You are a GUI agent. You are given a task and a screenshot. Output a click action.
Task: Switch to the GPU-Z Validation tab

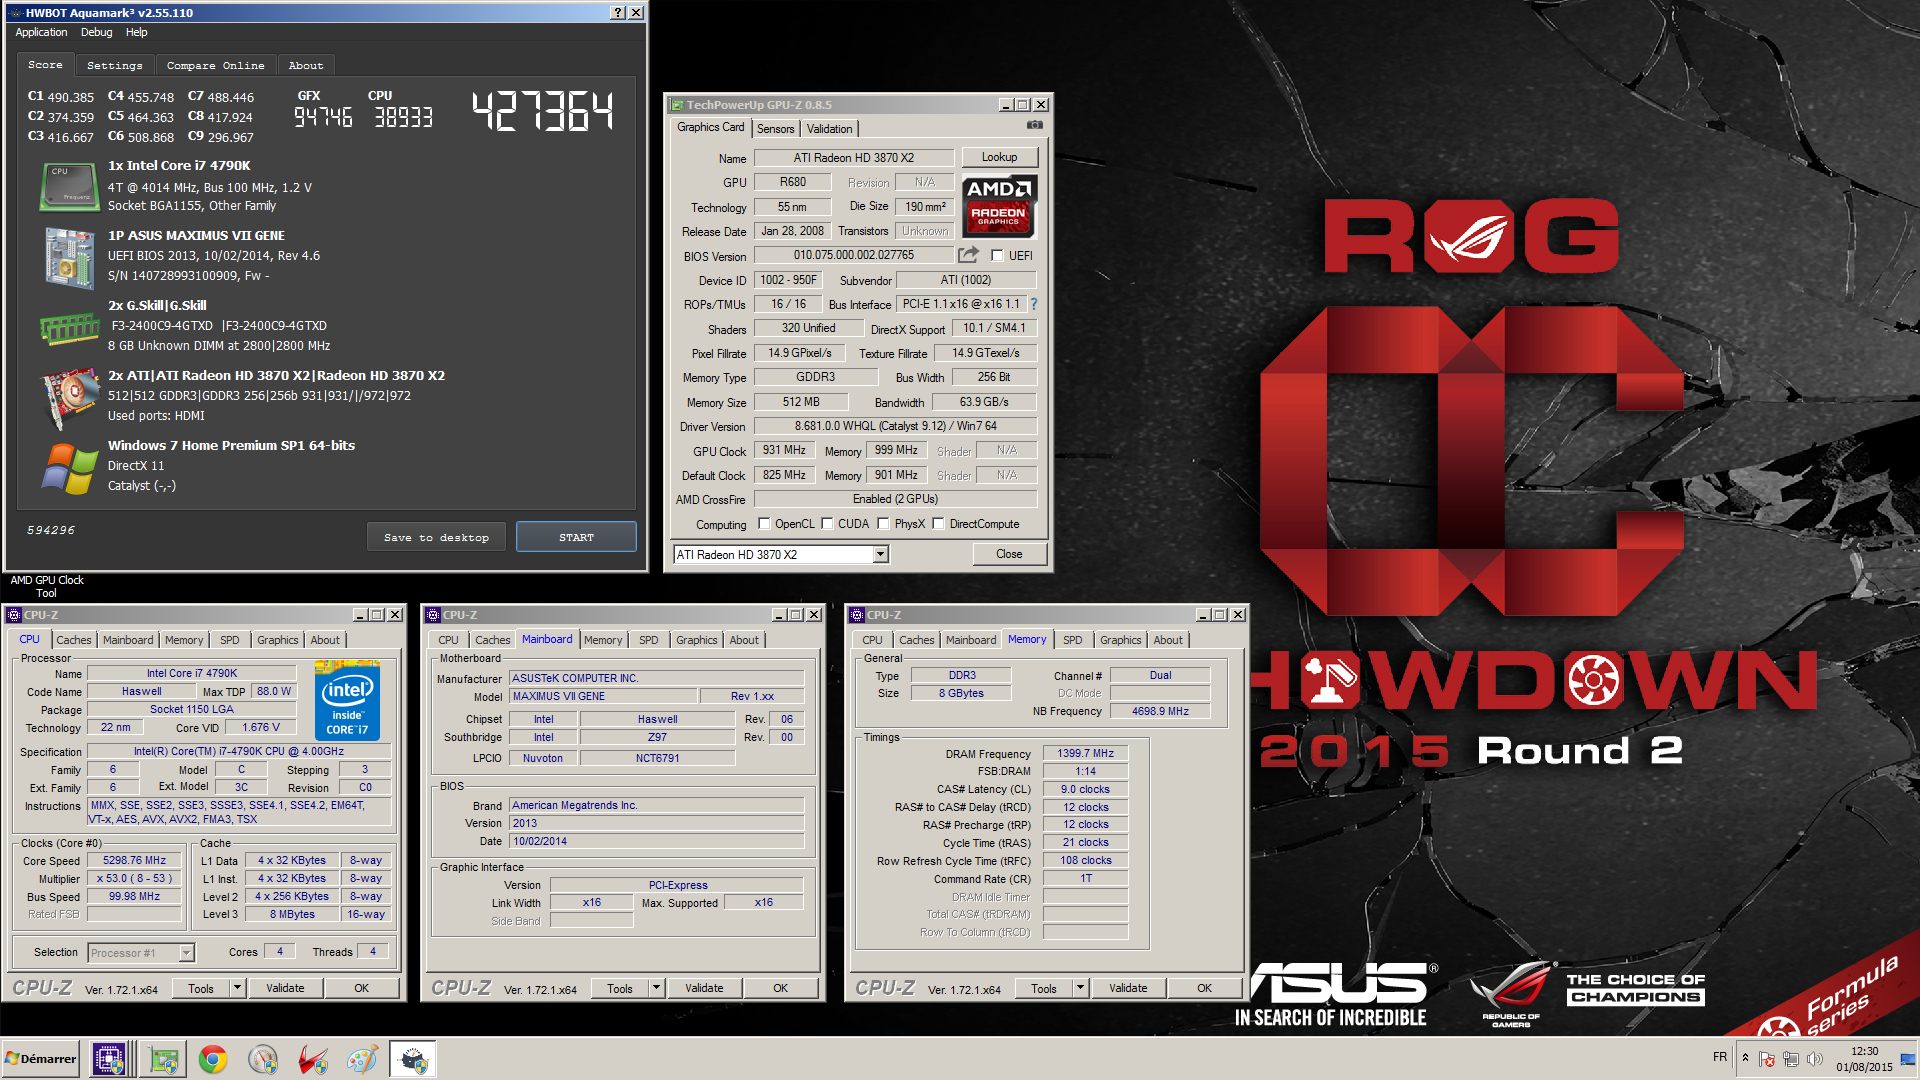830,129
